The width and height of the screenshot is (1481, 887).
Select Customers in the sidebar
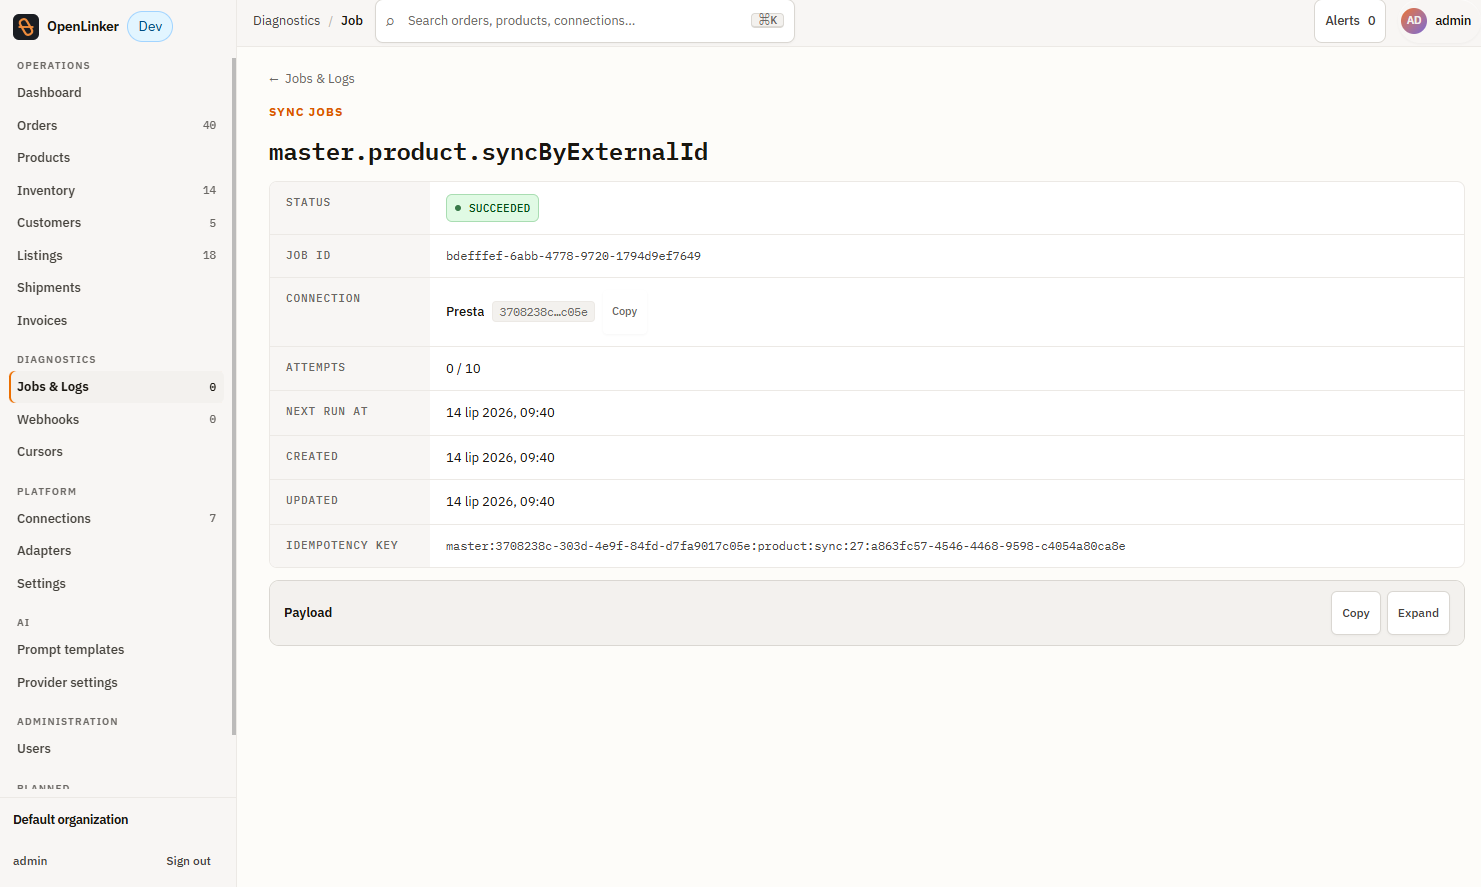tap(116, 223)
